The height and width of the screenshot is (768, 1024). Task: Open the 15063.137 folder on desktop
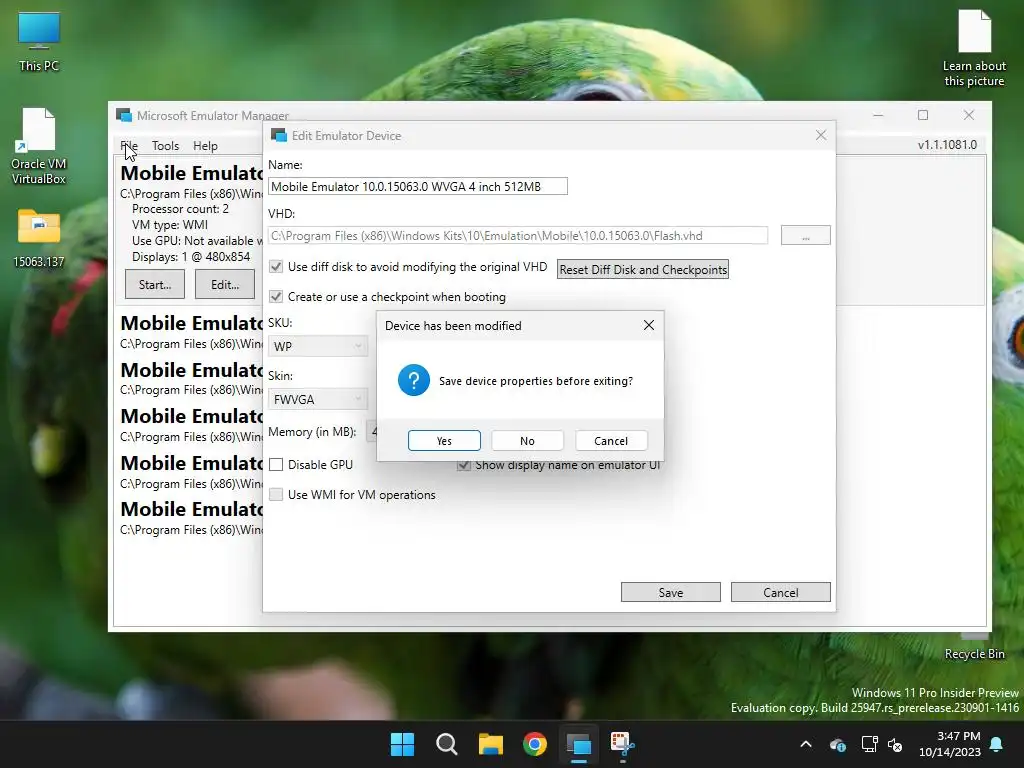tap(39, 238)
